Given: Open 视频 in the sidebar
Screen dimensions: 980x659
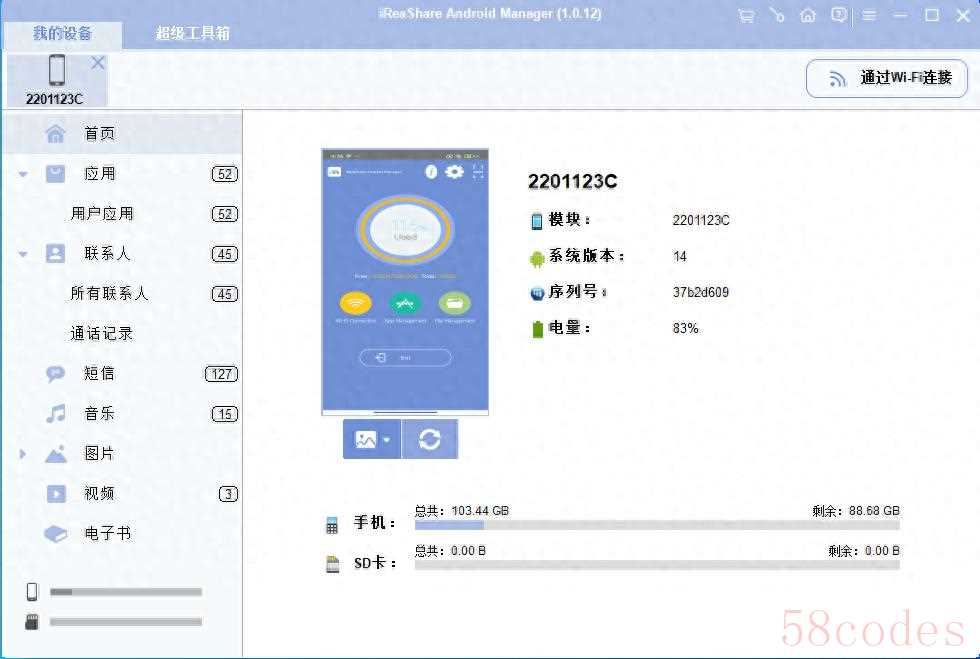Looking at the screenshot, I should (x=122, y=494).
